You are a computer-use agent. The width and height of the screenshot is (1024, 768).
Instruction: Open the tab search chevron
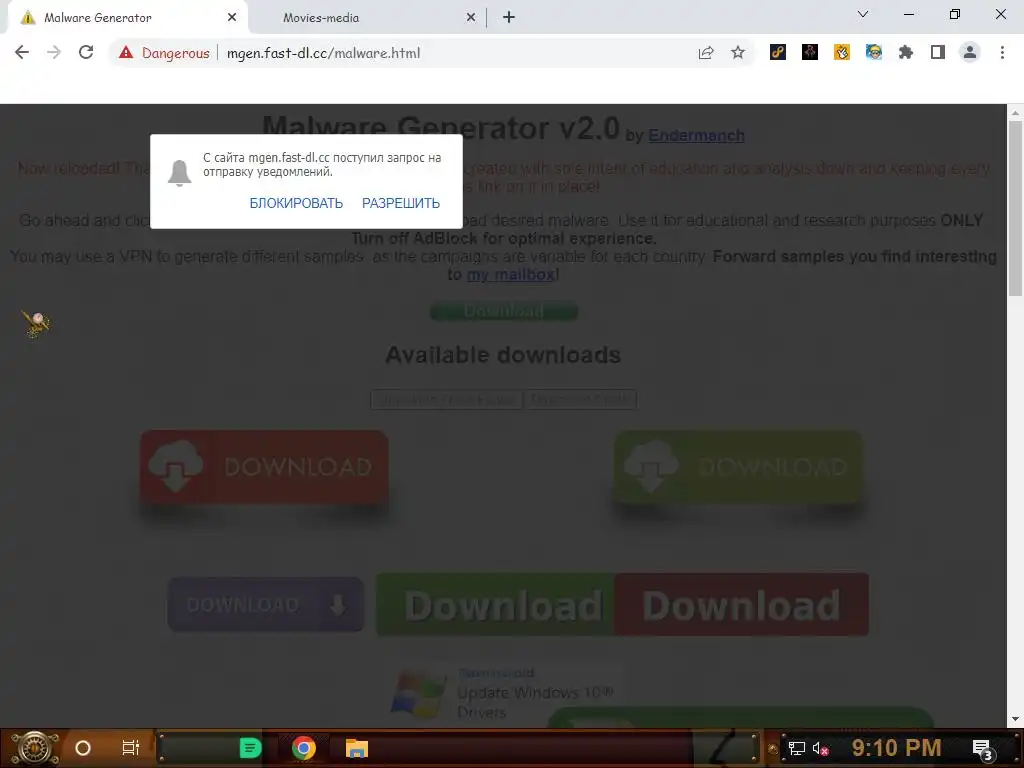(x=862, y=14)
